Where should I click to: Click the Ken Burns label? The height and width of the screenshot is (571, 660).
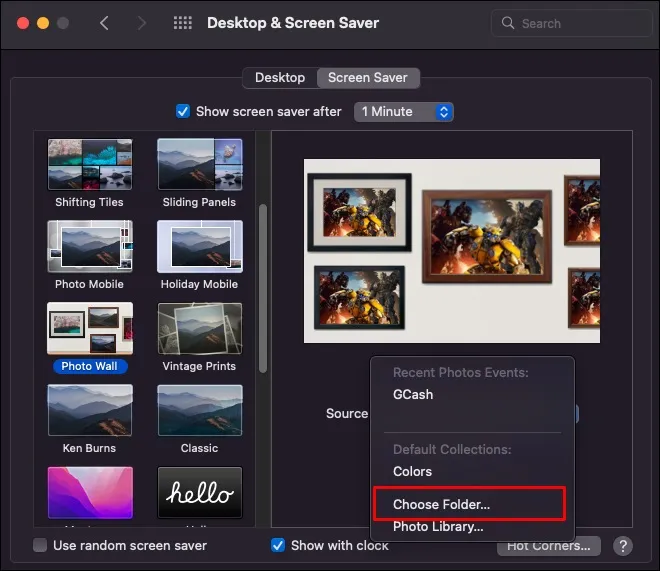[89, 448]
